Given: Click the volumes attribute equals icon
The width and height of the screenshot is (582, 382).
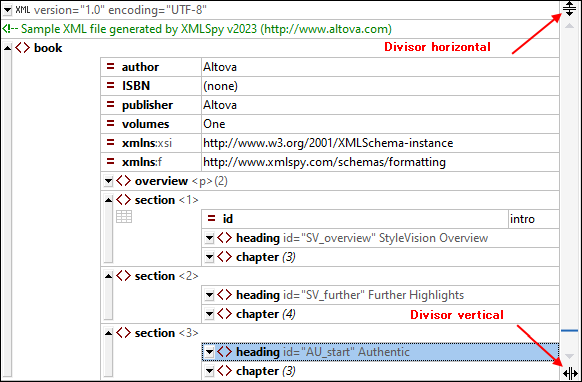Looking at the screenshot, I should pos(110,123).
